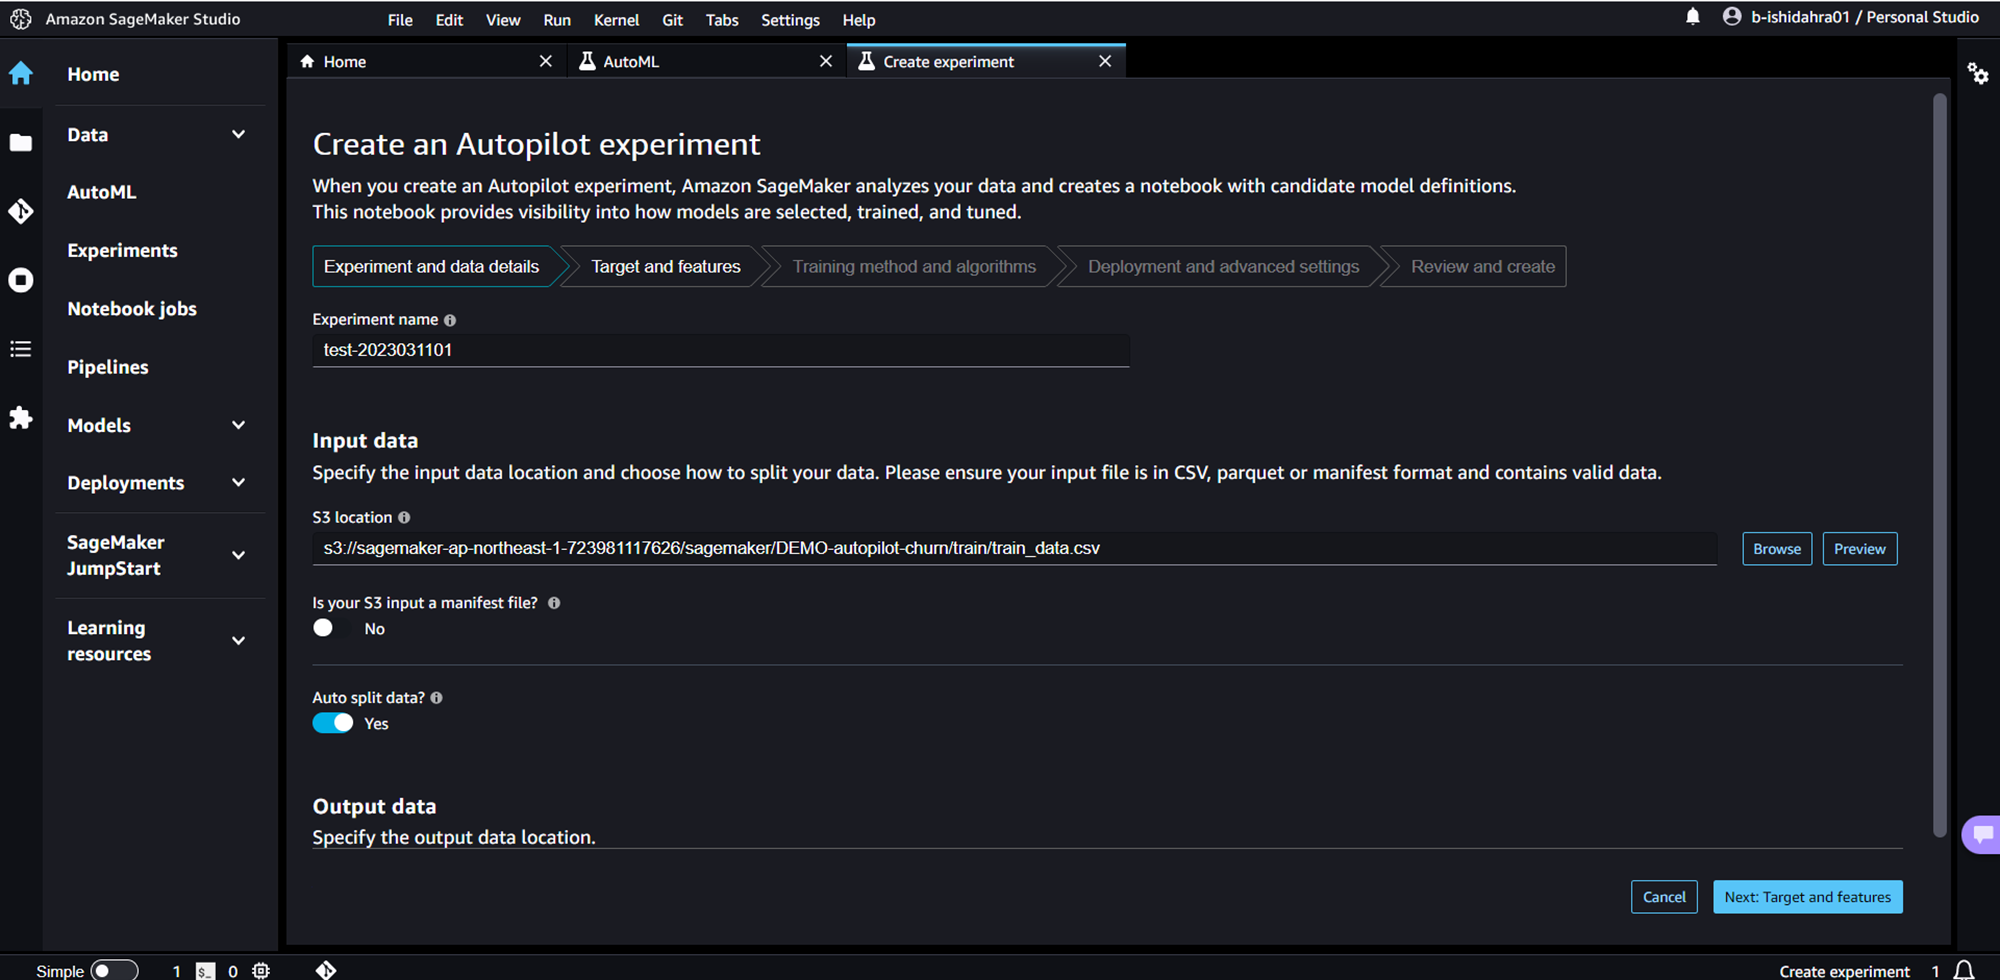The width and height of the screenshot is (2000, 980).
Task: Expand the Data section in the sidebar
Action: 238,134
